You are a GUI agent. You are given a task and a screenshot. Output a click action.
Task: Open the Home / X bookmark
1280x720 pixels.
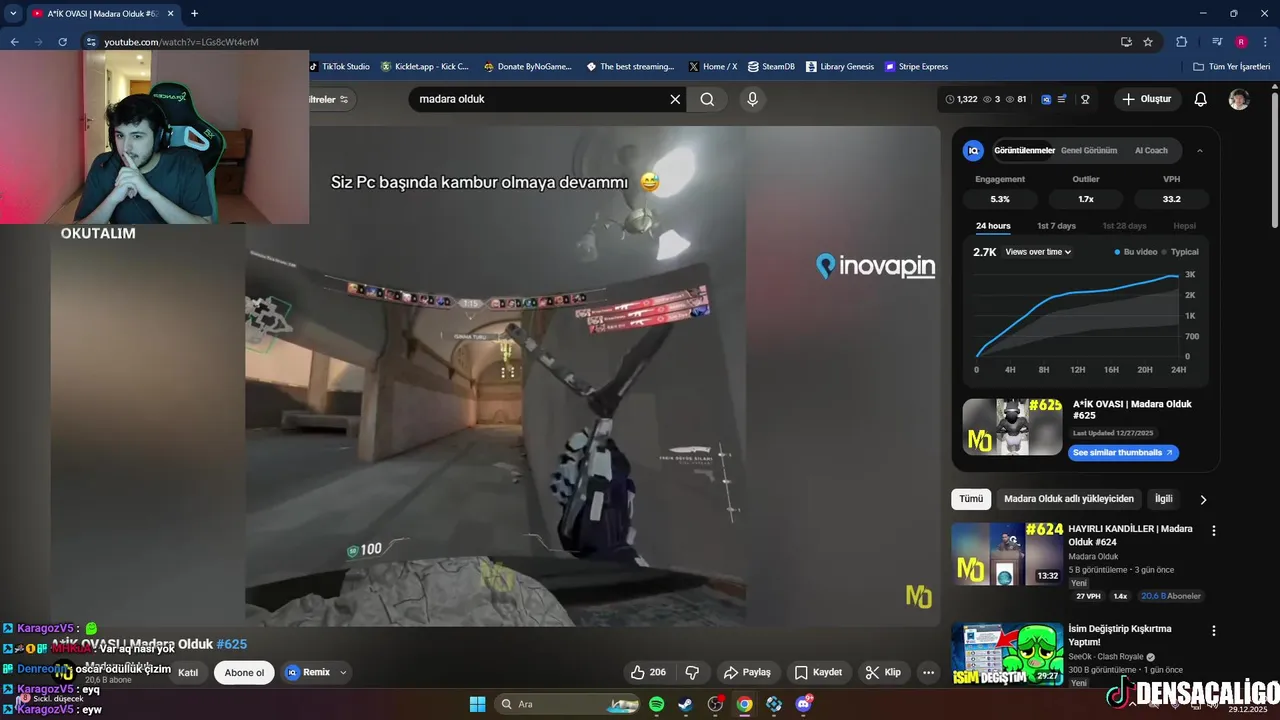(x=712, y=67)
